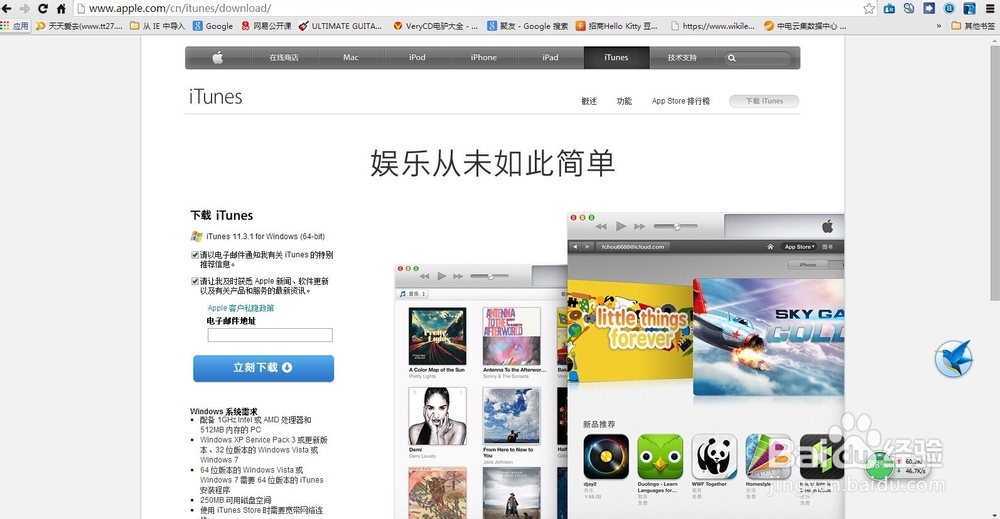Image resolution: width=1000 pixels, height=519 pixels.
Task: Click the play button in back iTunes window
Action: (441, 276)
